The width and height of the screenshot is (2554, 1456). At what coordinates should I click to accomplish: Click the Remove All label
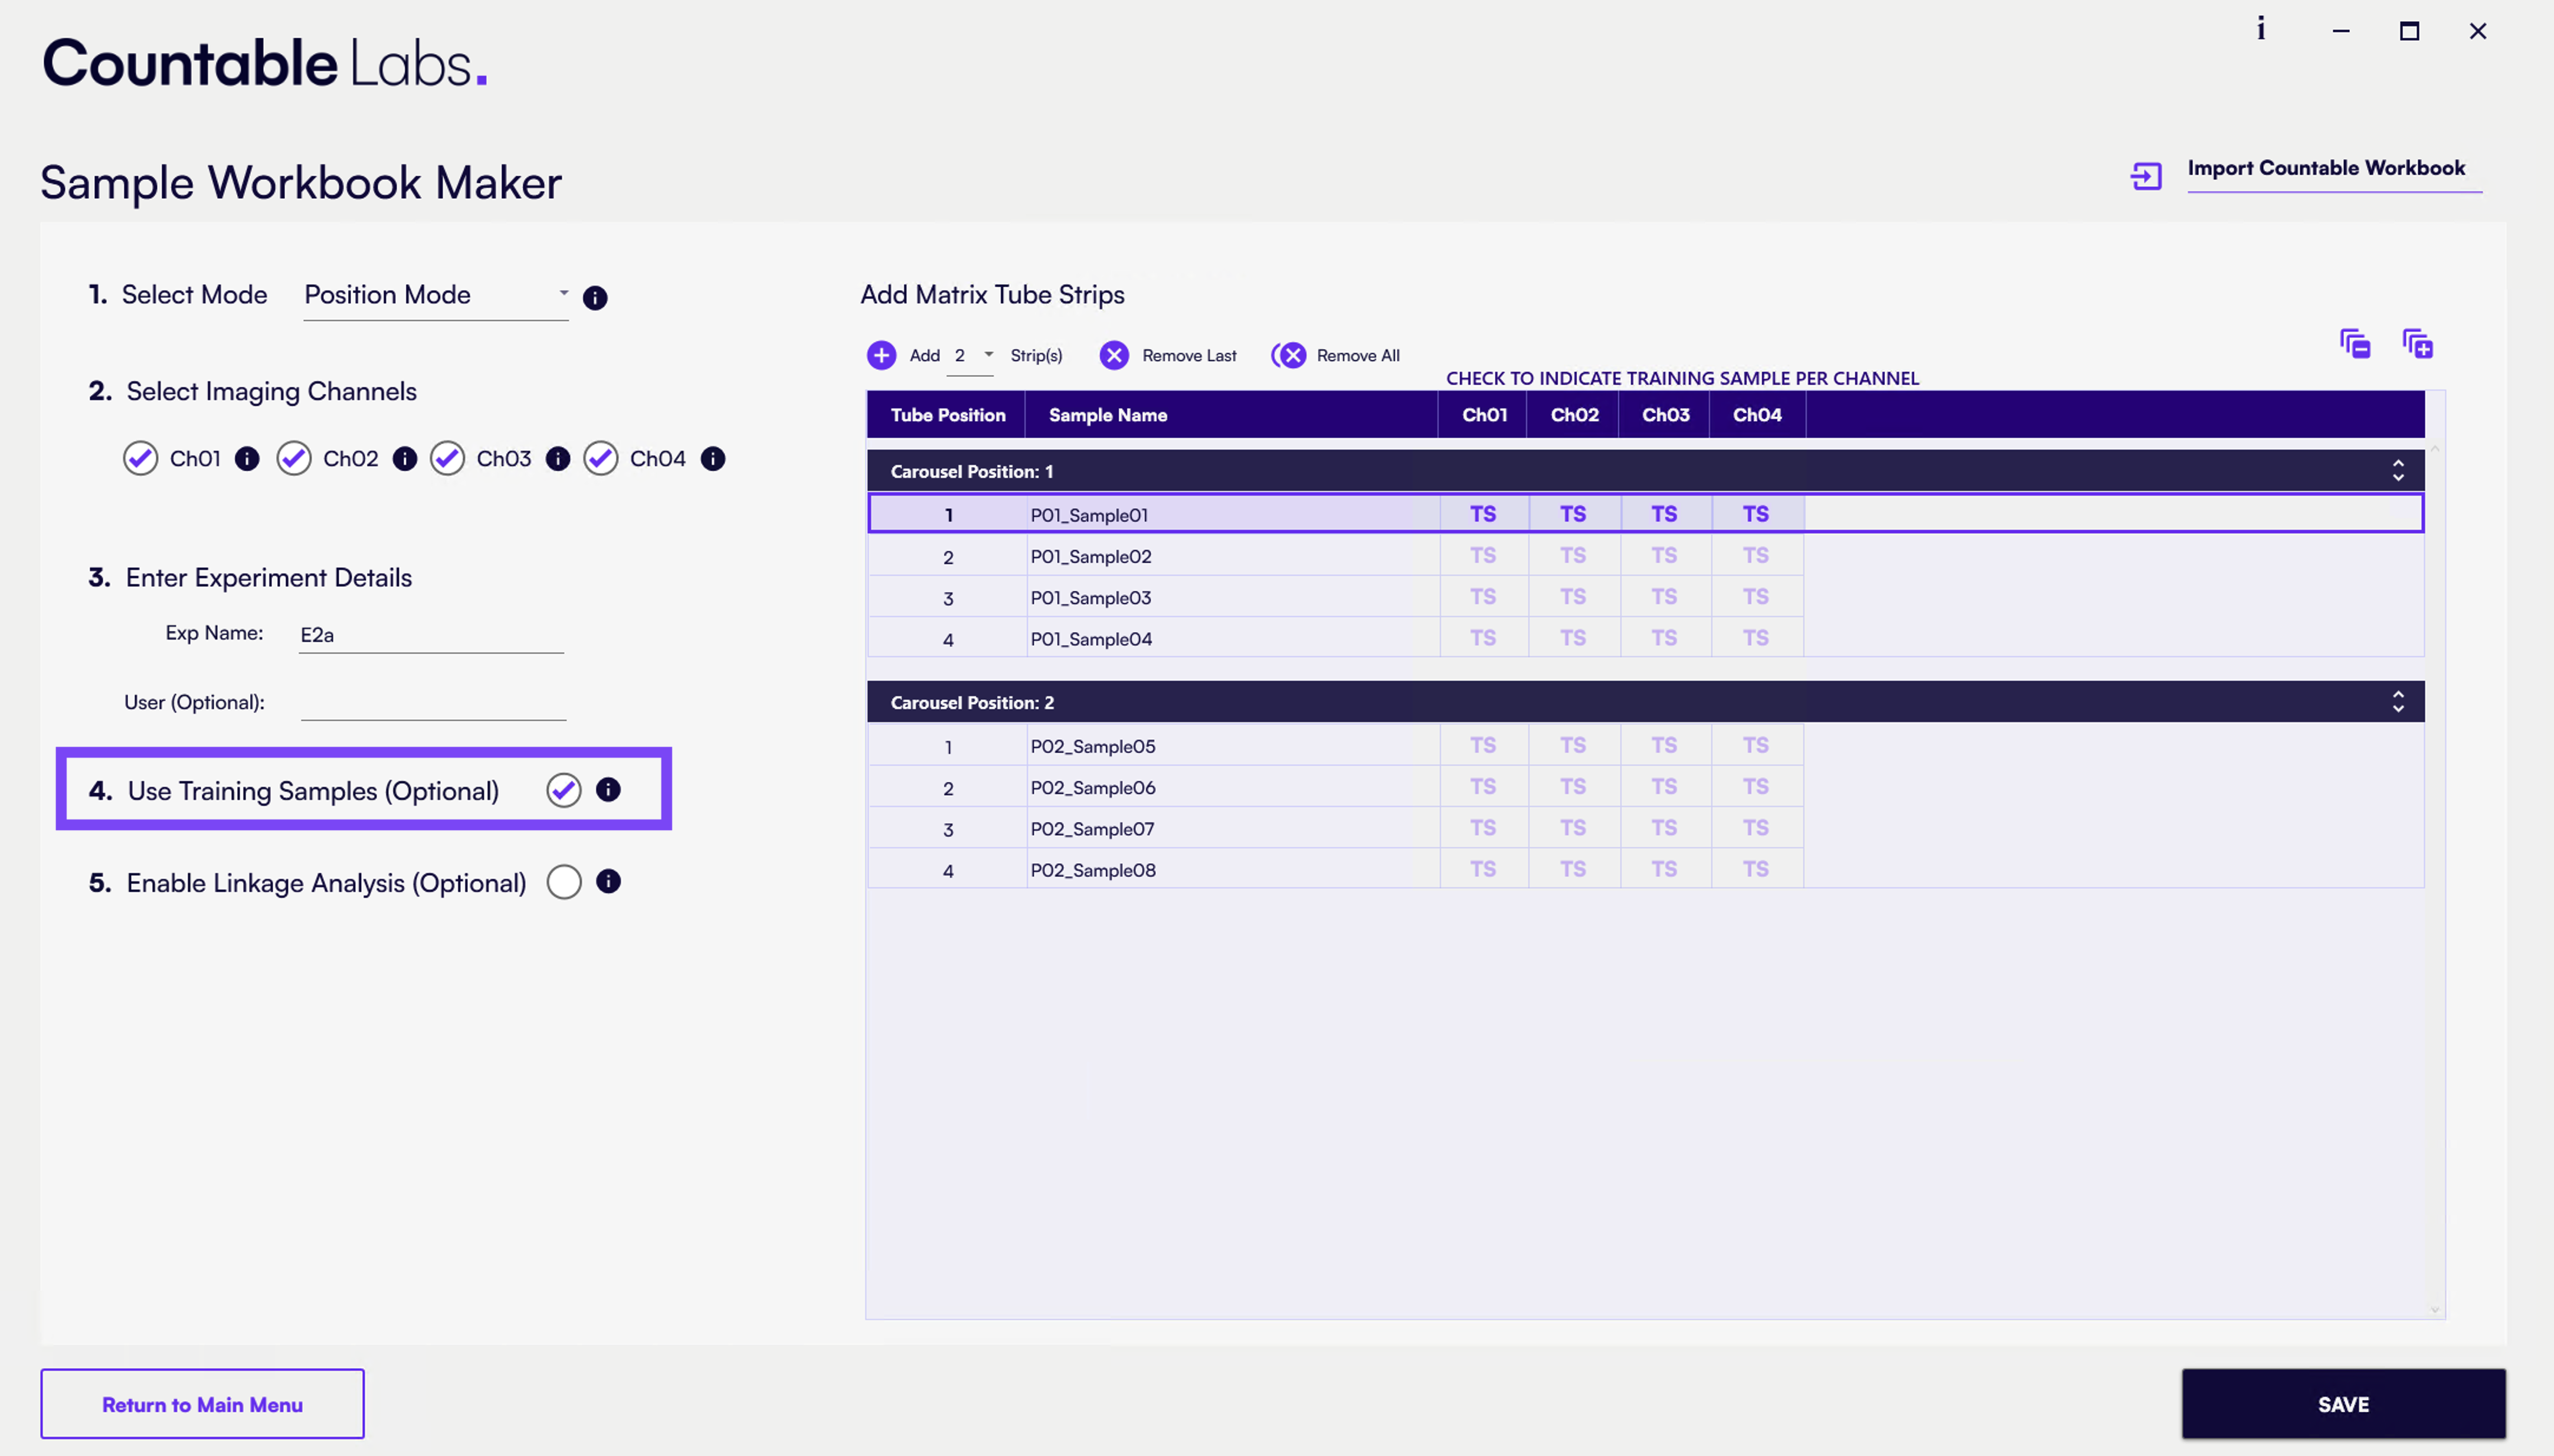pos(1358,356)
